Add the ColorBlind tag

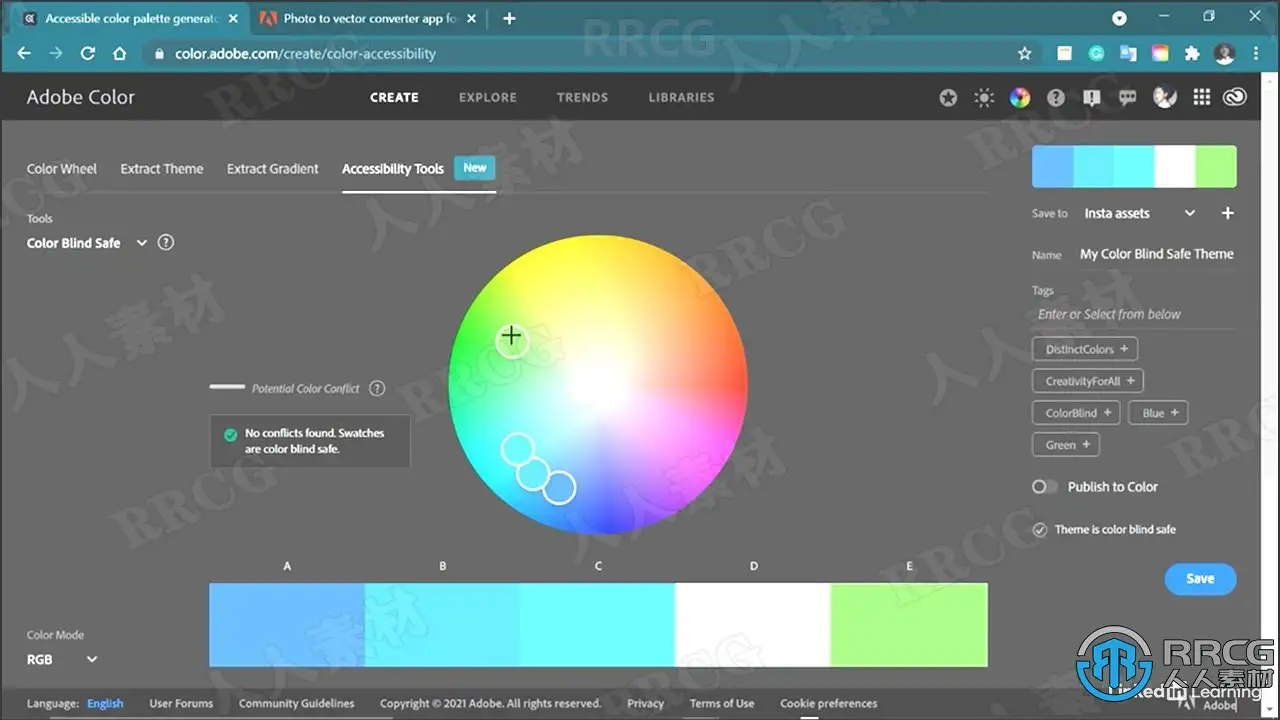[x=1076, y=413]
